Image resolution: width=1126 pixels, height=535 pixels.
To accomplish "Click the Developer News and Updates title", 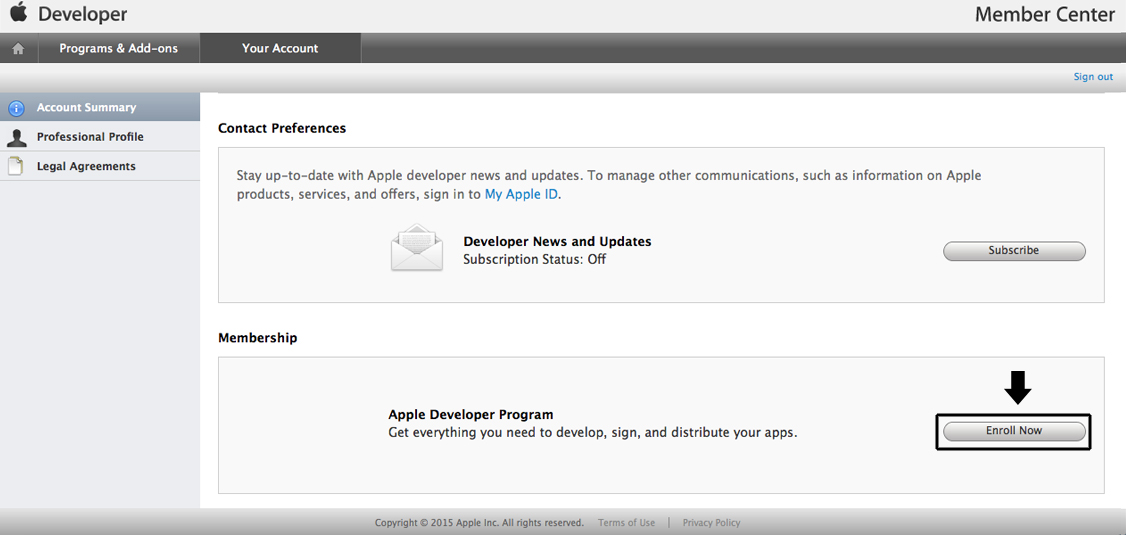I will tap(557, 241).
